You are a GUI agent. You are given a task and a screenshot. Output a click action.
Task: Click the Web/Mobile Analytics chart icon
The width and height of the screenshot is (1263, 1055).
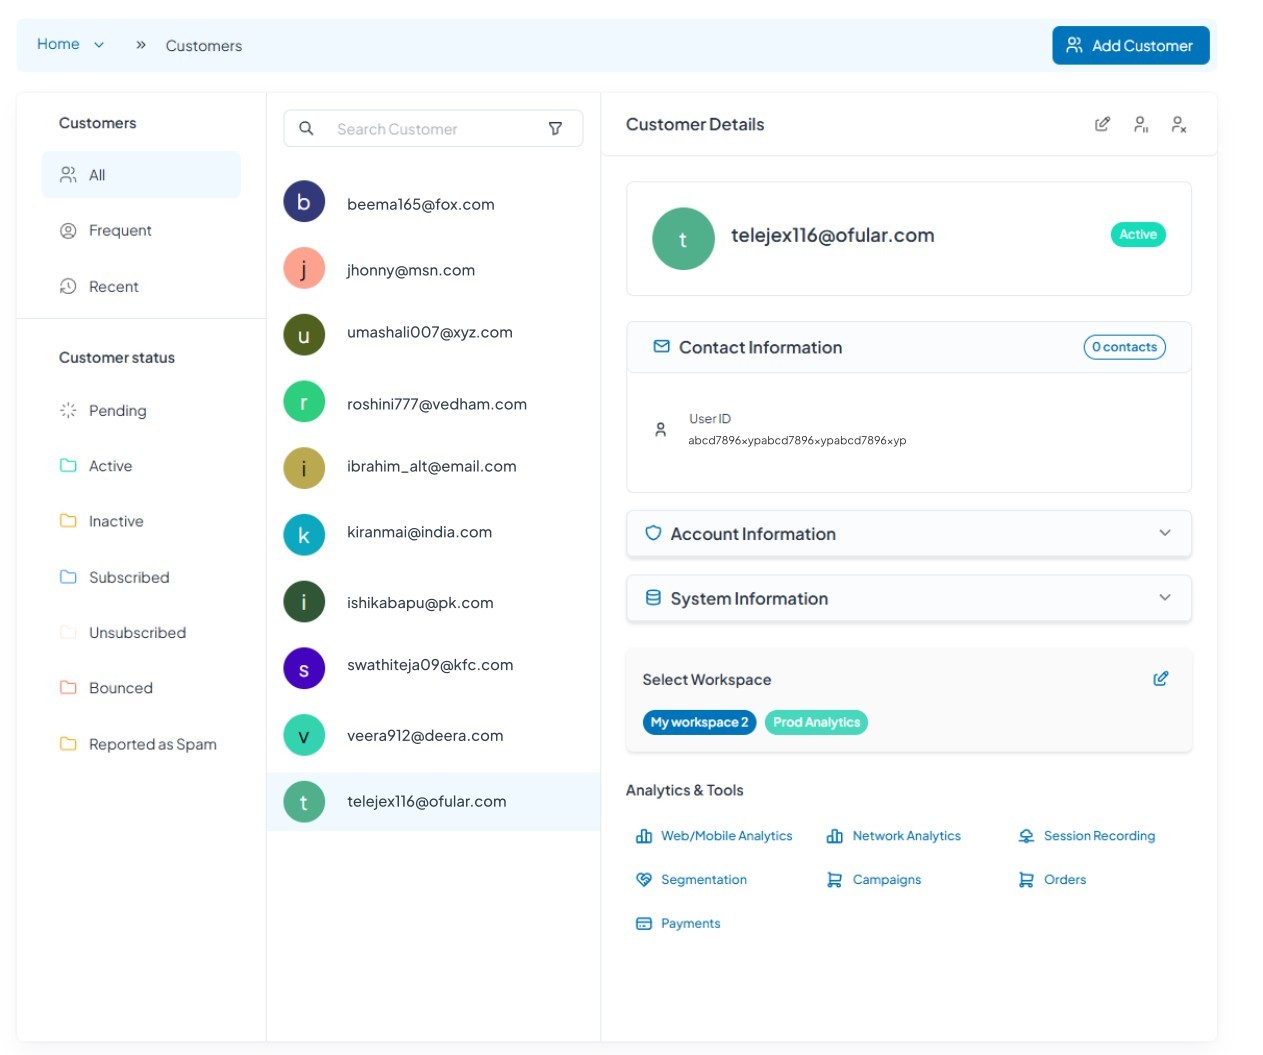click(644, 836)
